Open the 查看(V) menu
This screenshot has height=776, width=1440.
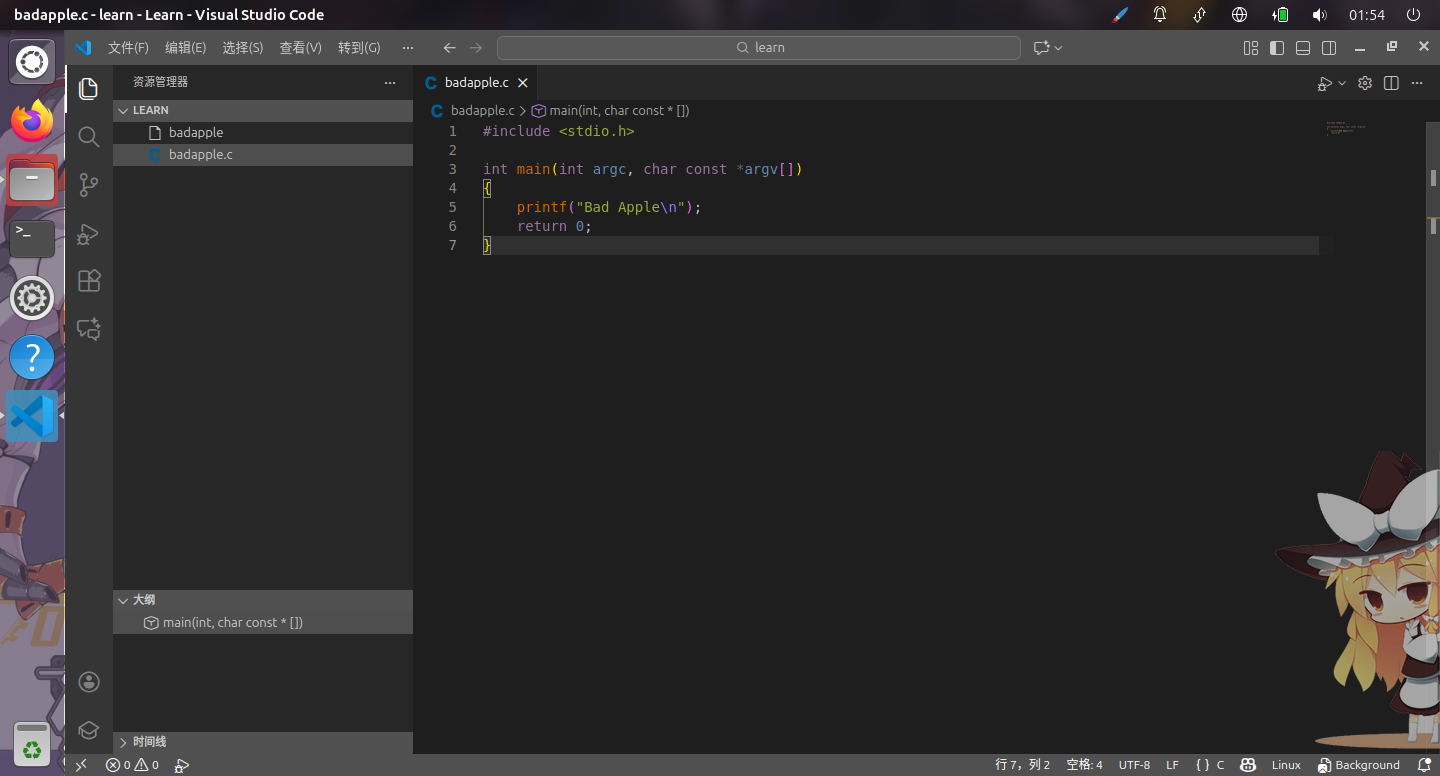coord(300,47)
